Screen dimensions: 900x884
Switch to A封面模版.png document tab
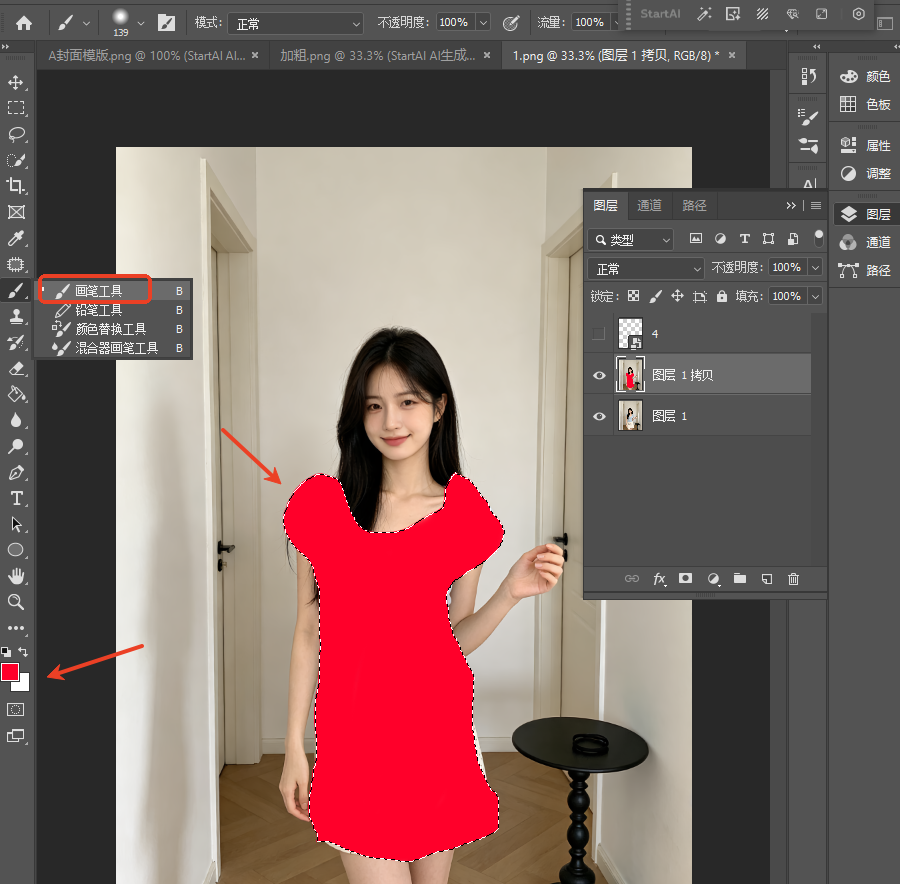(147, 55)
